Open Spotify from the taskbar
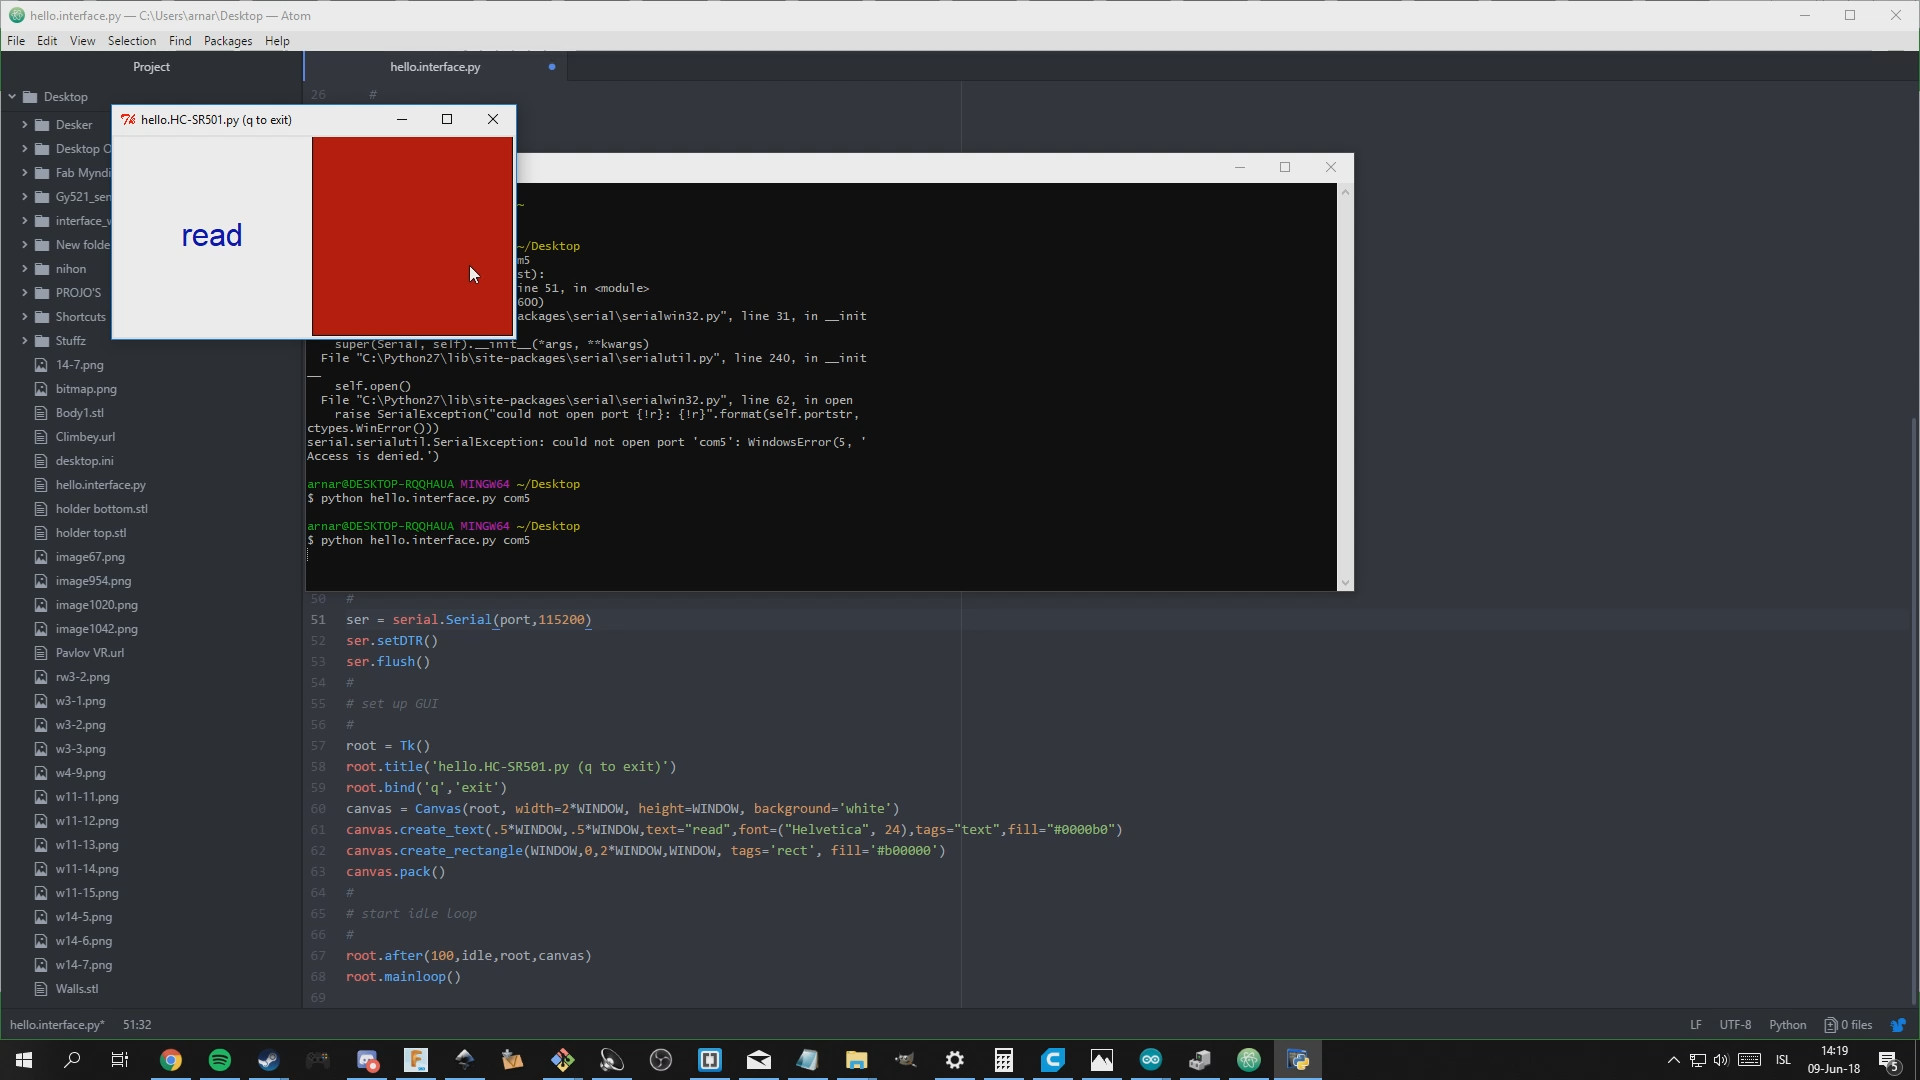The image size is (1920, 1080). pos(220,1060)
